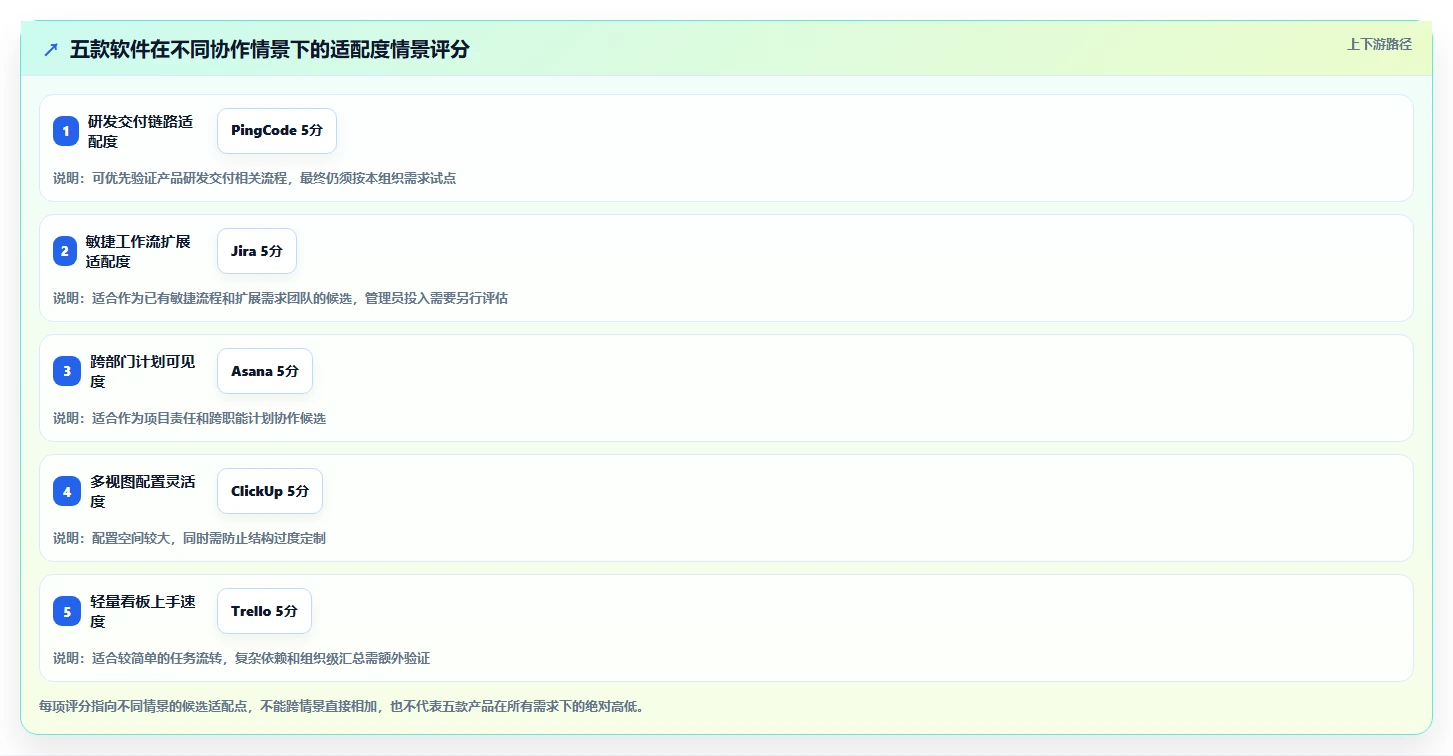Viewport: 1453px width, 756px height.
Task: Click the number 2 badge
Action: coord(65,251)
